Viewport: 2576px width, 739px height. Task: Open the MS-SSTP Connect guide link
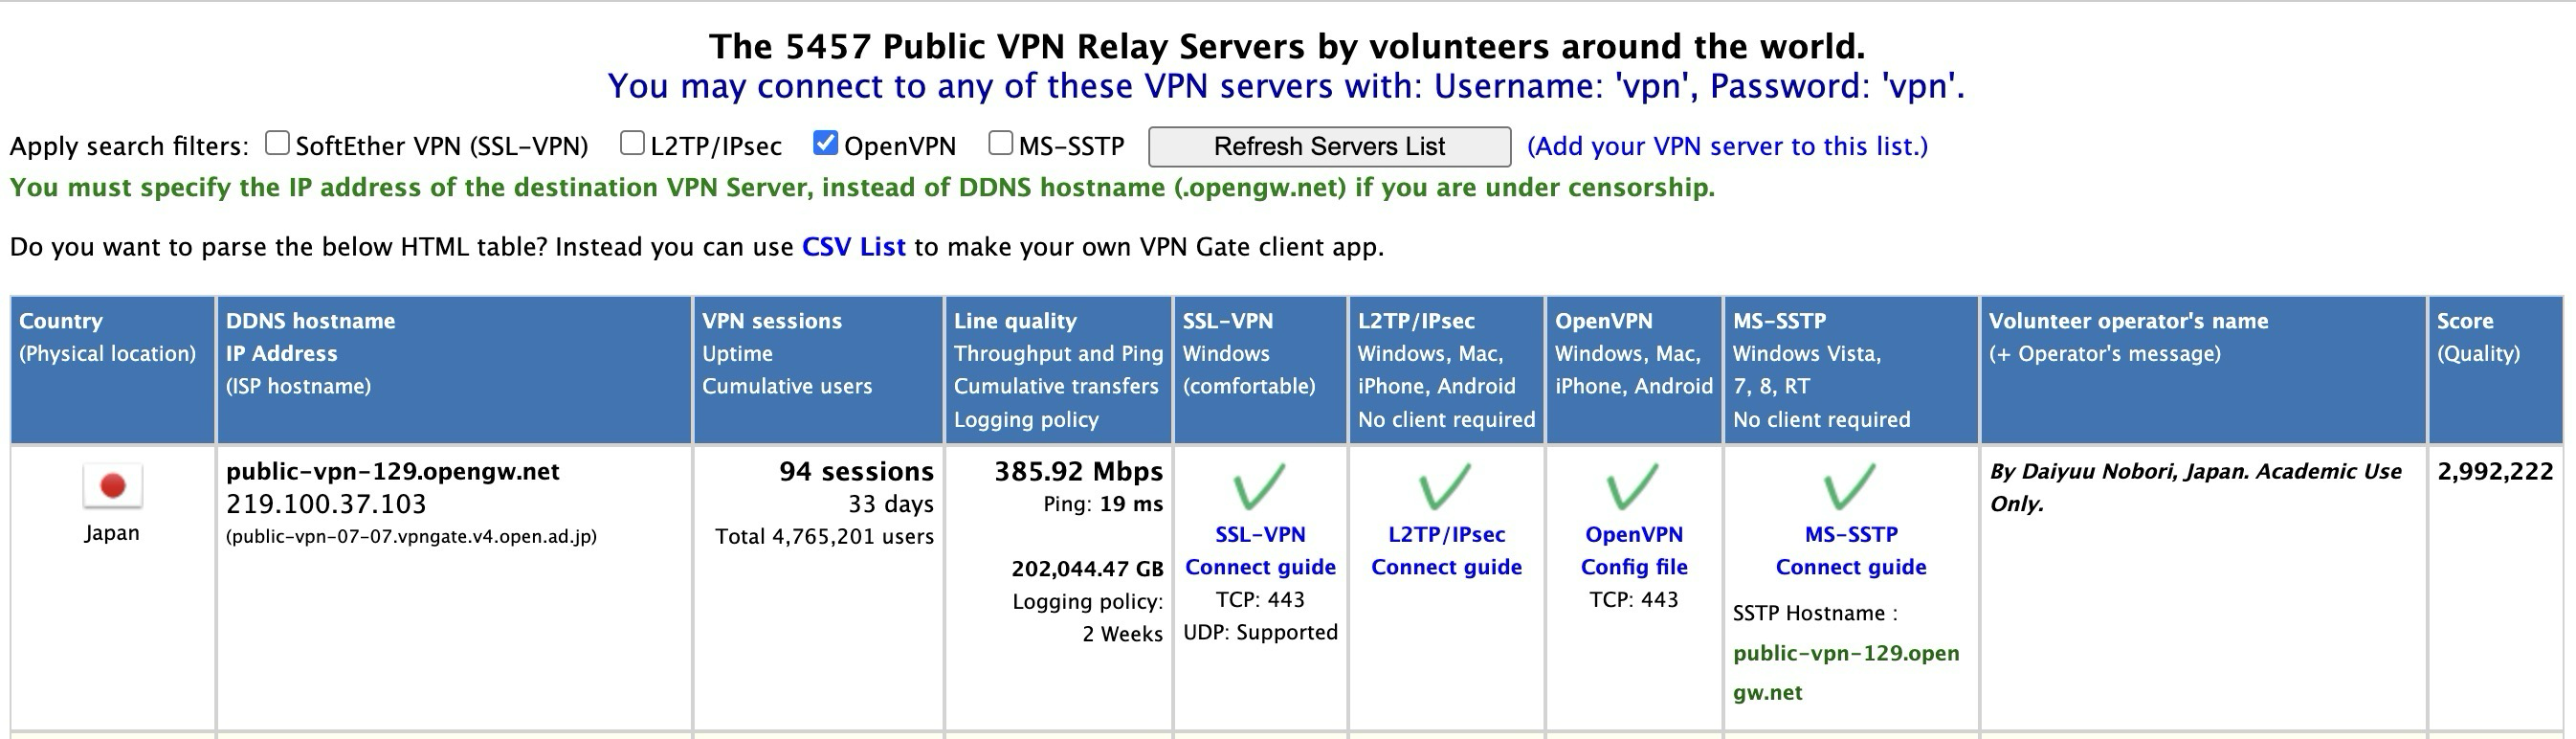(x=1851, y=550)
